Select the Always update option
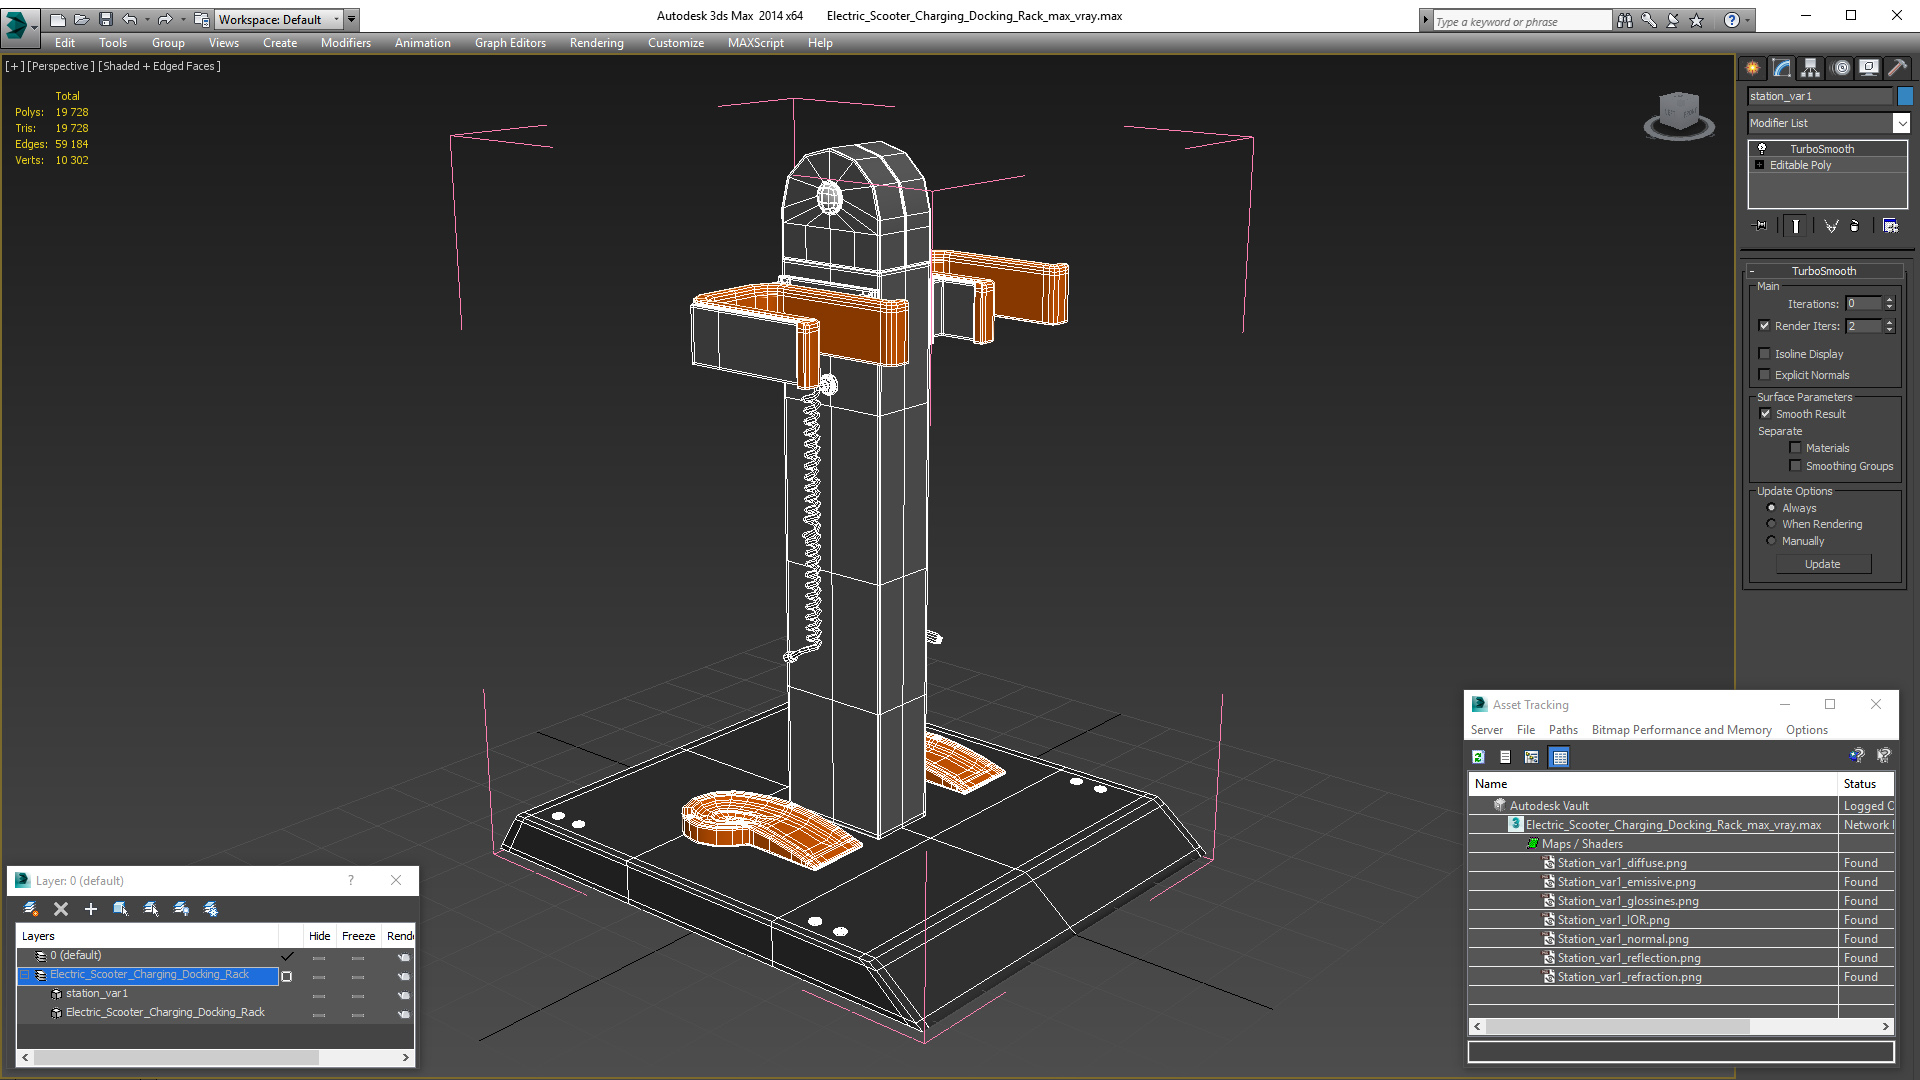1920x1080 pixels. pos(1771,508)
